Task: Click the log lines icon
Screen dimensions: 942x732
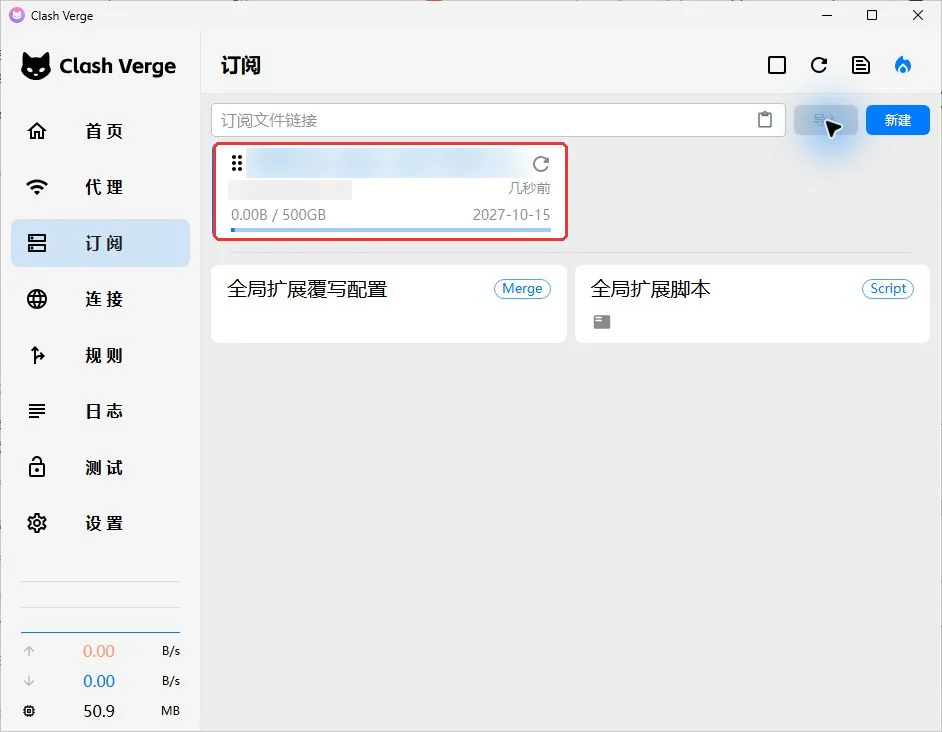Action: (37, 411)
